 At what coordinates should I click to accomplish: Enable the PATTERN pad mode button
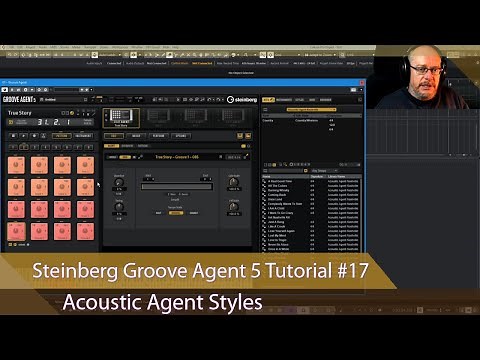62,136
